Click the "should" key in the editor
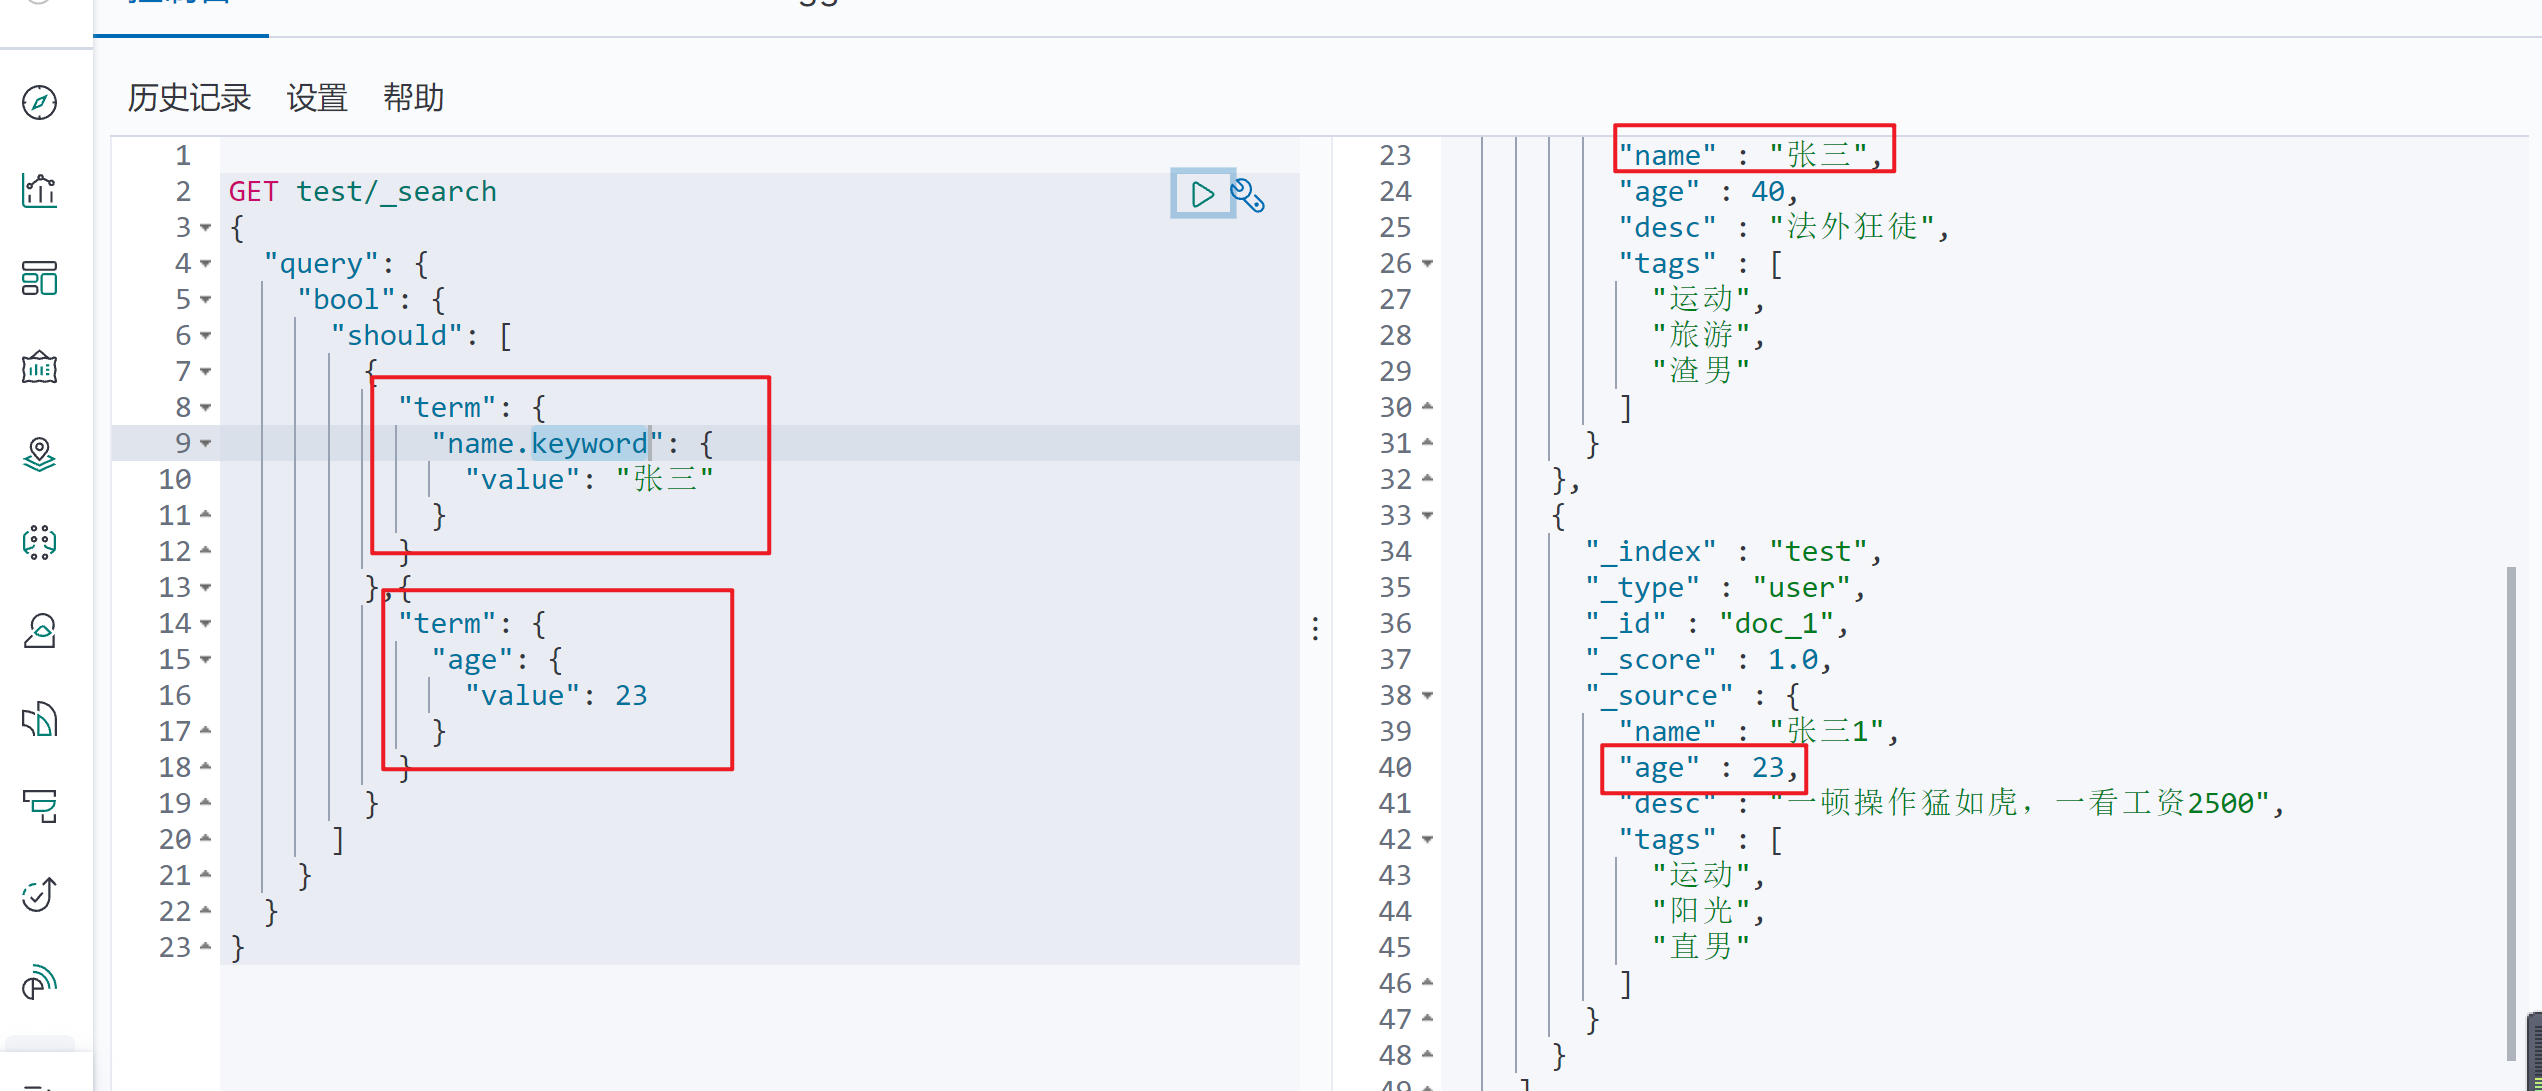2542x1091 pixels. [397, 335]
